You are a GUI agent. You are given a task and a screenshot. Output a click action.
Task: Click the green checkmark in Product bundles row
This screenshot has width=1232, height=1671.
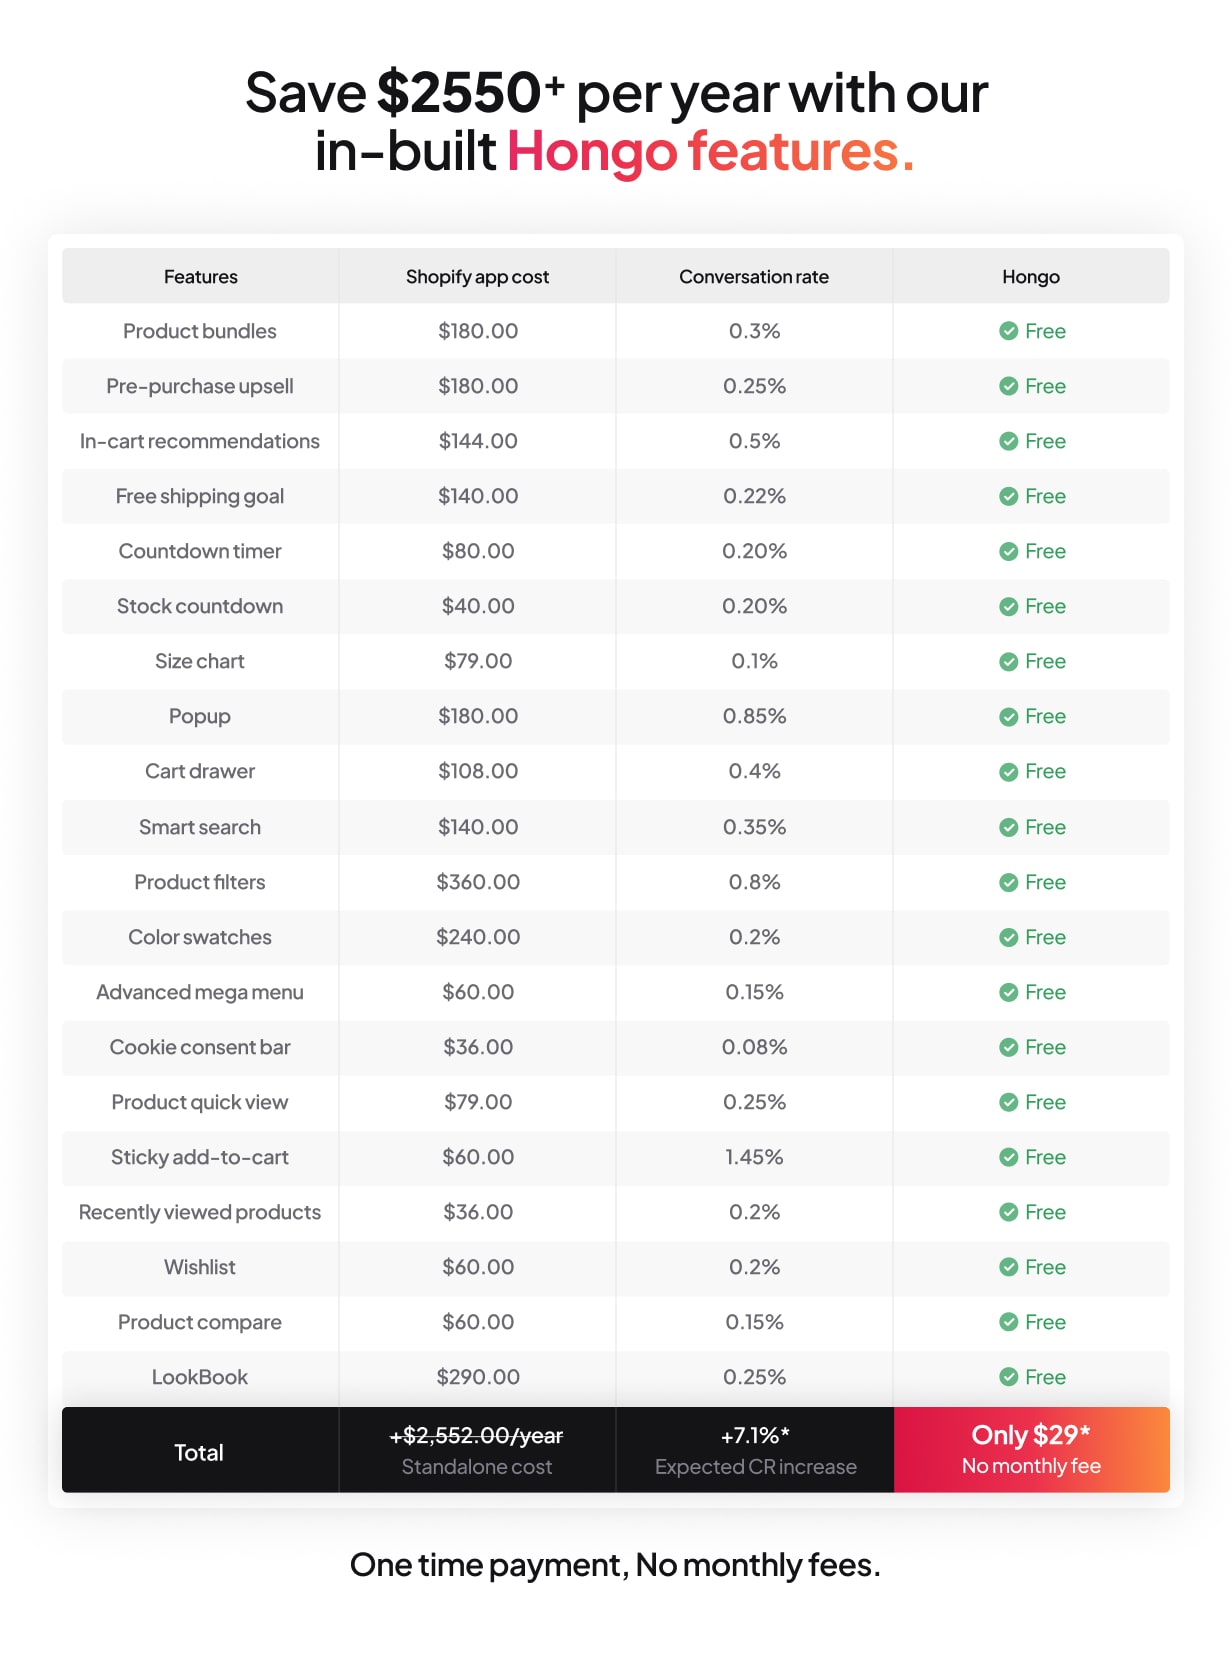point(1008,331)
